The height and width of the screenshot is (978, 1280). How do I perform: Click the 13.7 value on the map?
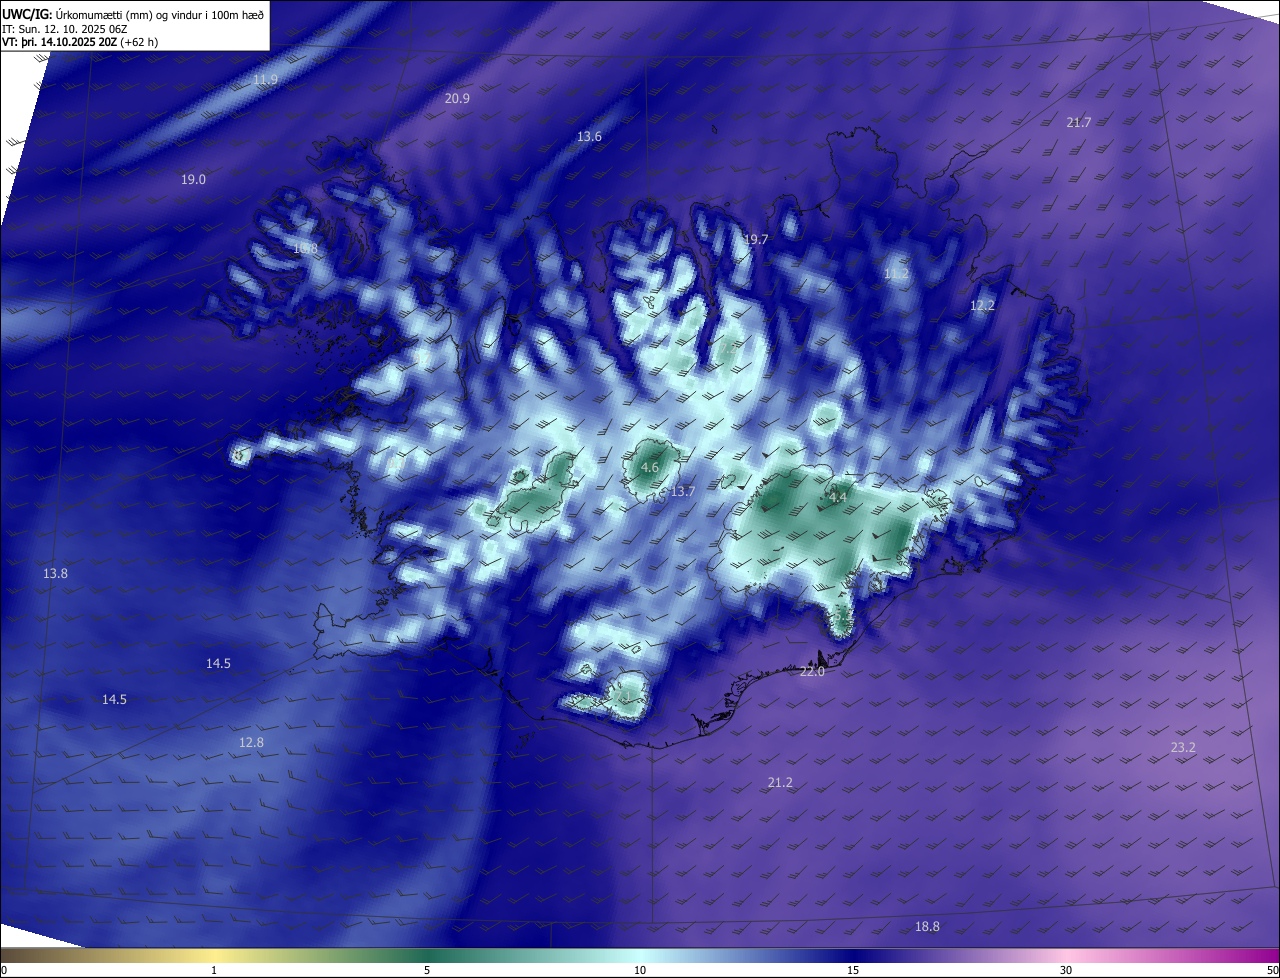(x=682, y=491)
